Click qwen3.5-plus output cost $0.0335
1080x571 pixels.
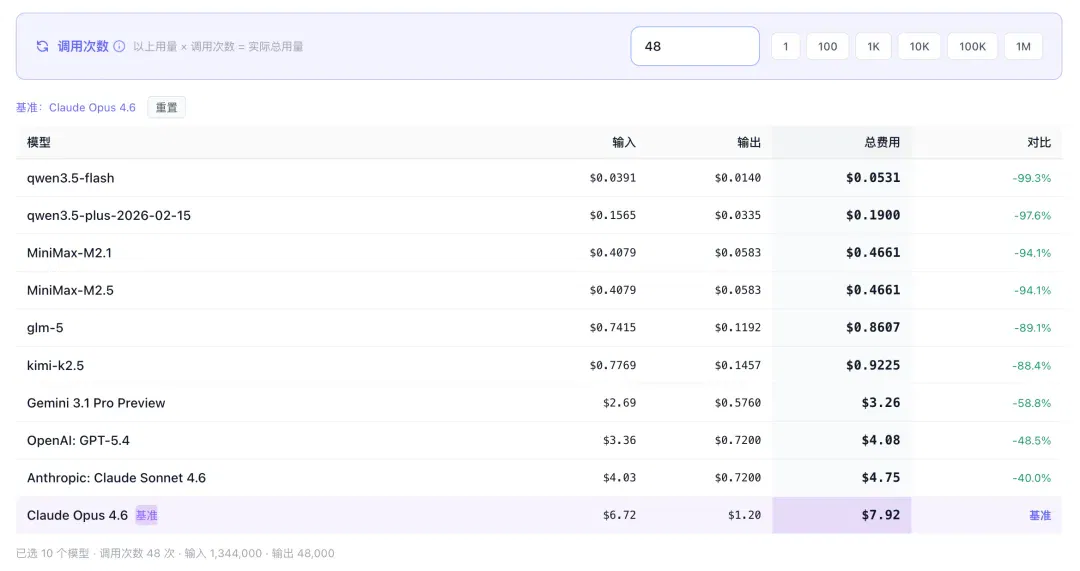[x=738, y=216]
